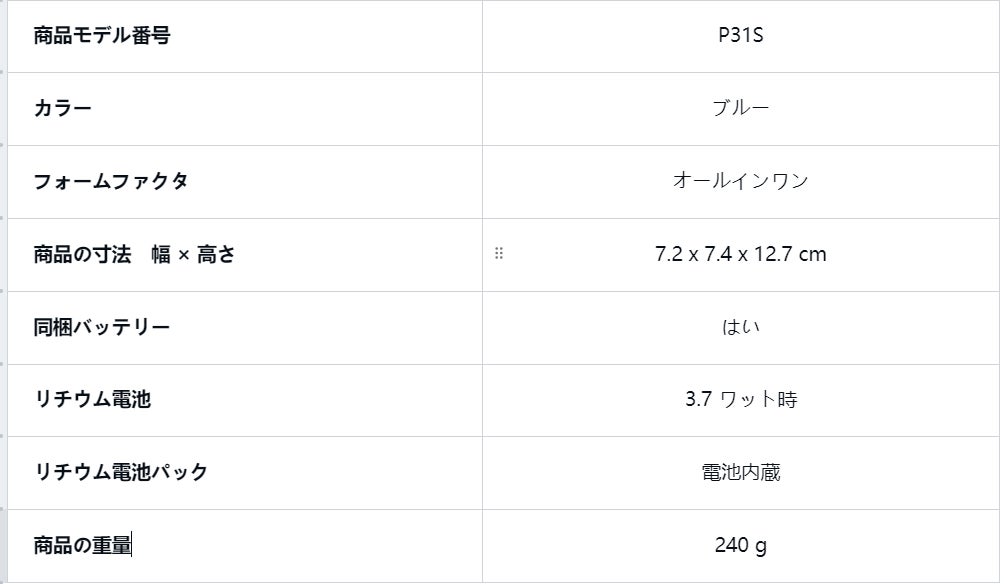Screen dimensions: 1004x584
Task: Select the ブルー color value cell
Action: pos(740,108)
